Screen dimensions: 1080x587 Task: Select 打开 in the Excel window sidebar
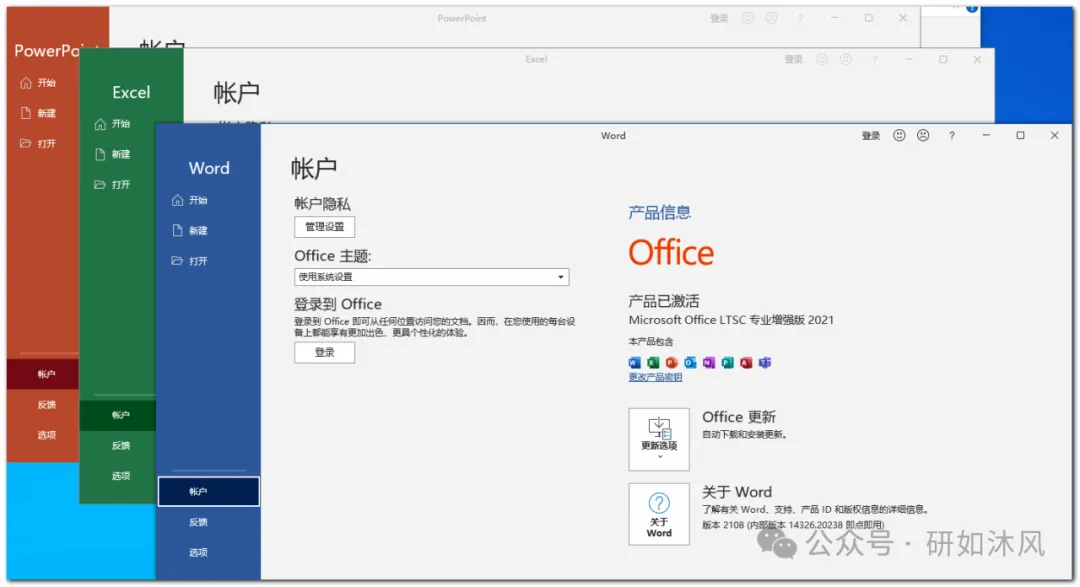(x=113, y=185)
